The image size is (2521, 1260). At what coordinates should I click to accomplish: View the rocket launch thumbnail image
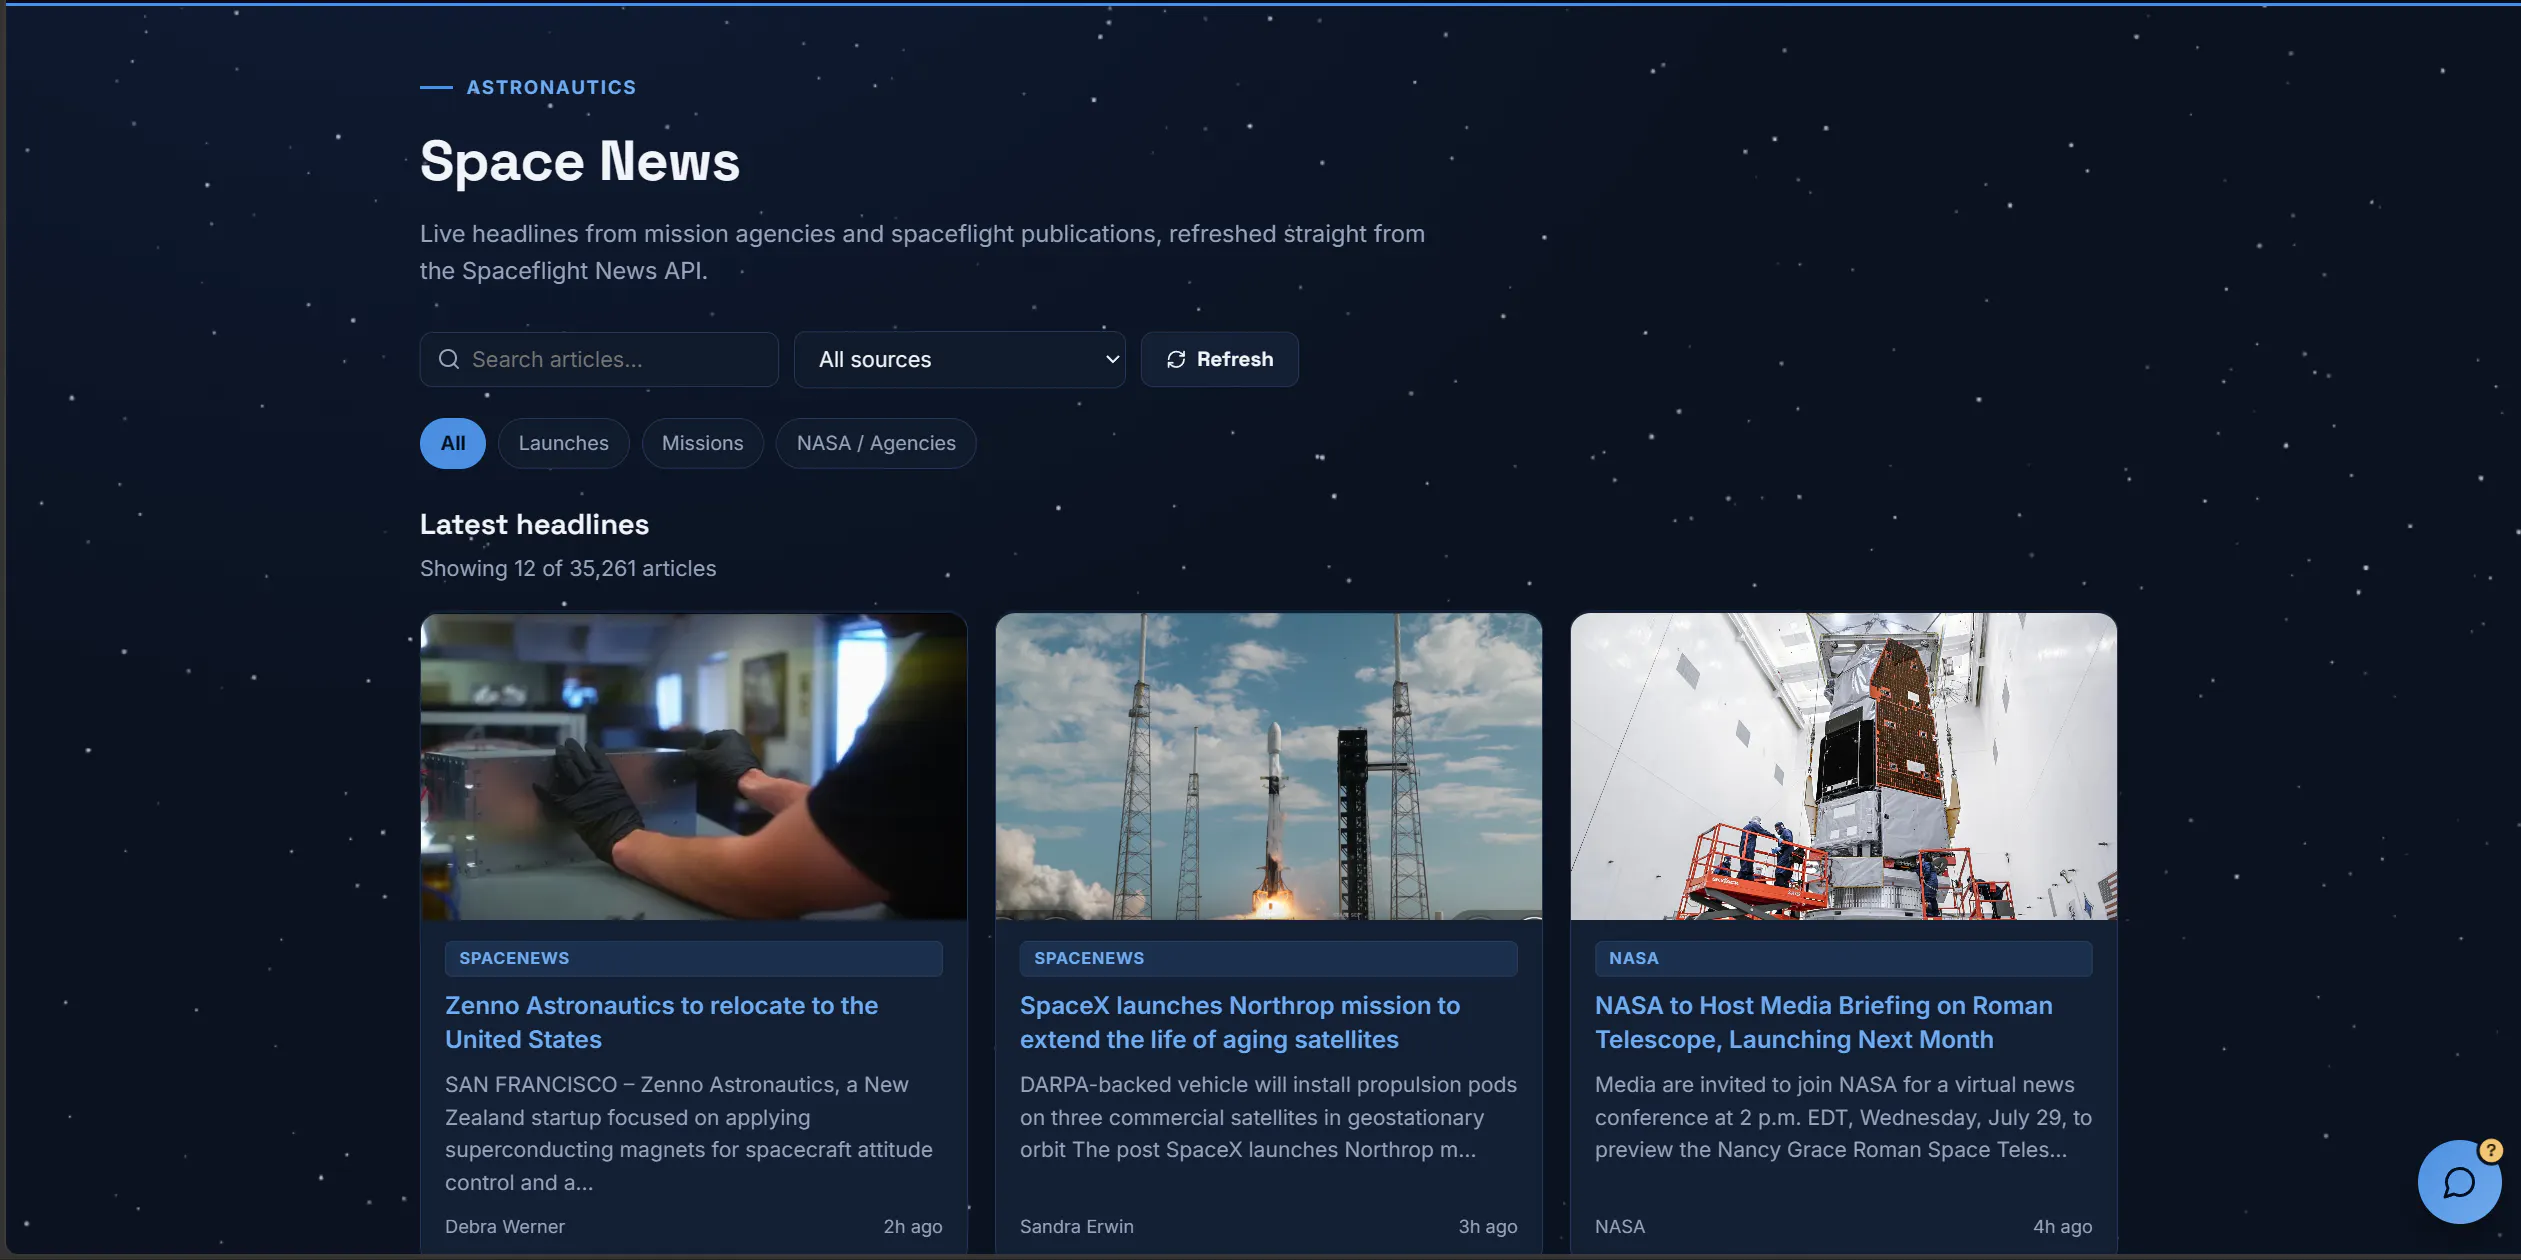[1268, 766]
